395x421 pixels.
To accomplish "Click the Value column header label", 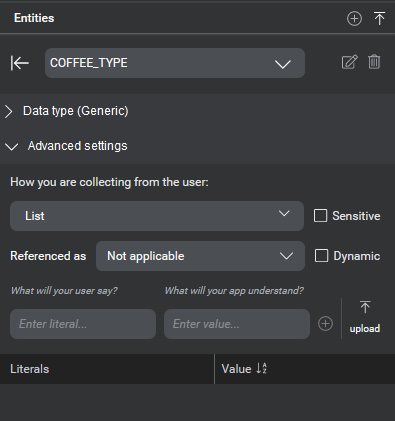I will tap(236, 369).
